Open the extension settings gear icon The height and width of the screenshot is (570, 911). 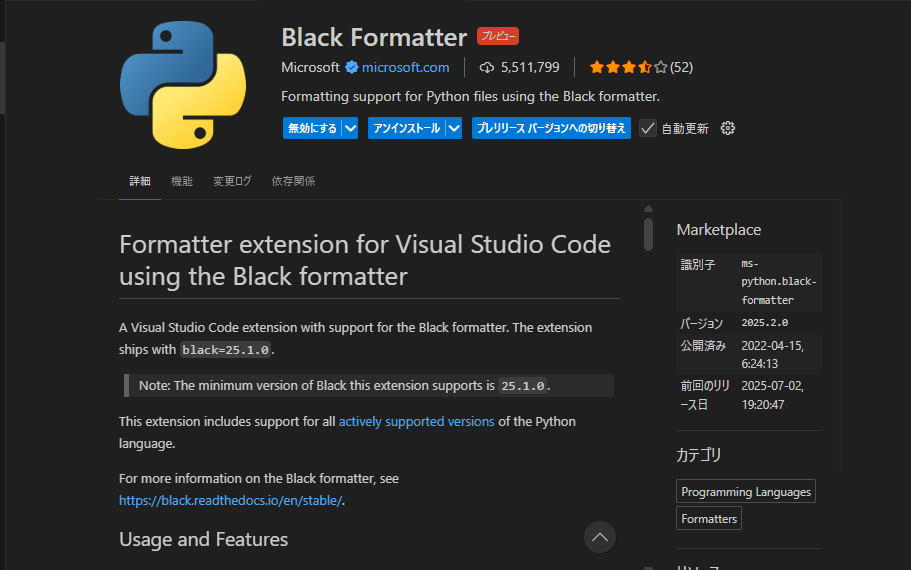click(x=728, y=128)
